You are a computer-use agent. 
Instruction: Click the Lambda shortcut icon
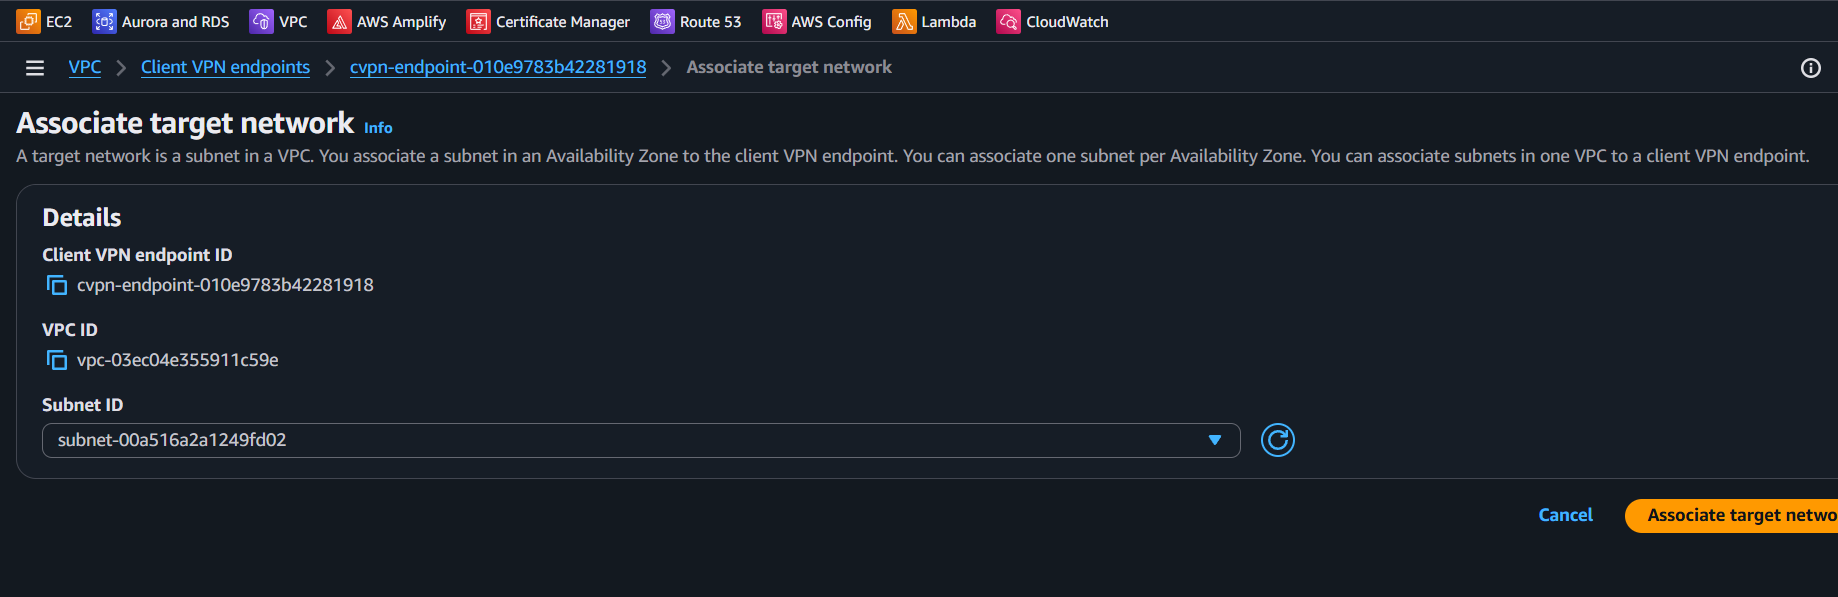[x=904, y=21]
